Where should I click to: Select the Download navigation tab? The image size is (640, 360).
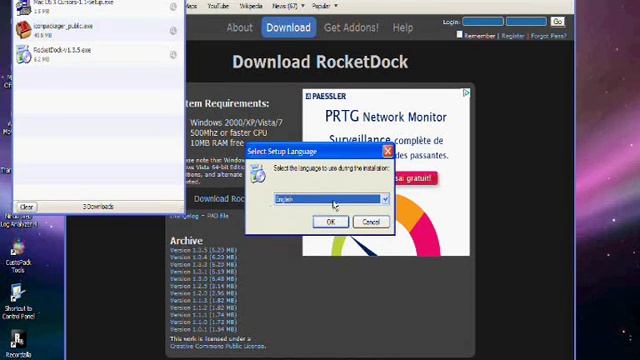pos(289,27)
